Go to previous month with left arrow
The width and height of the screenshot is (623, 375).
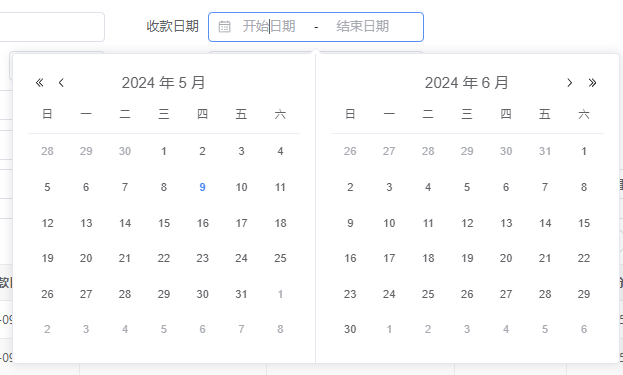(x=61, y=83)
